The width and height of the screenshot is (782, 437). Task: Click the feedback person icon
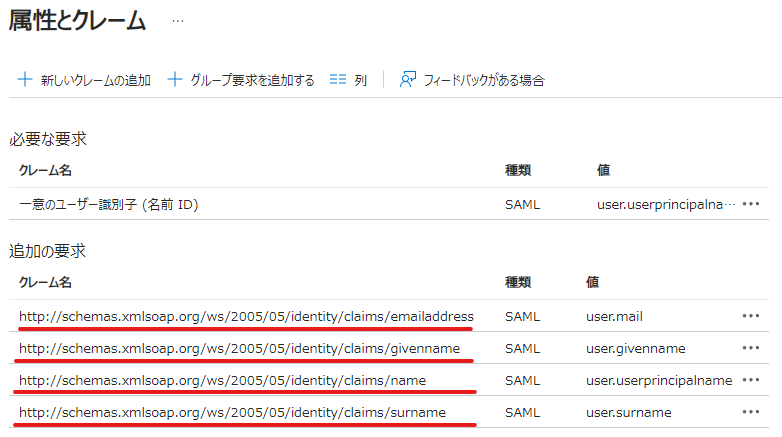point(407,79)
